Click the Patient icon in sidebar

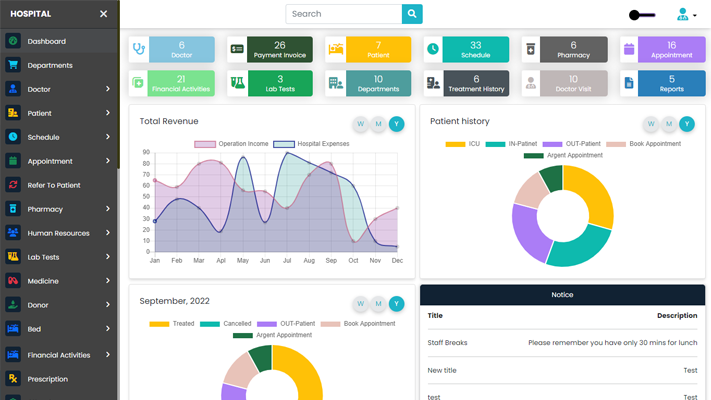pos(13,113)
